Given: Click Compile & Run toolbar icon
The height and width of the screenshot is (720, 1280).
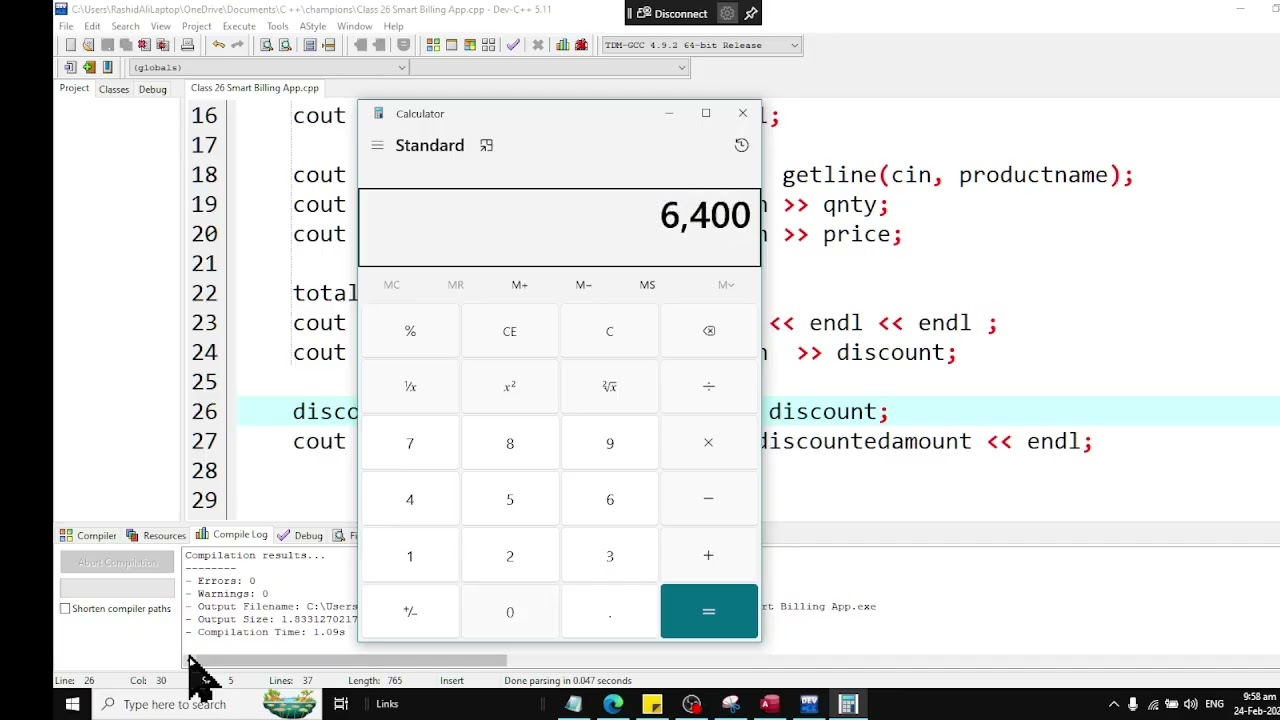Looking at the screenshot, I should point(470,45).
